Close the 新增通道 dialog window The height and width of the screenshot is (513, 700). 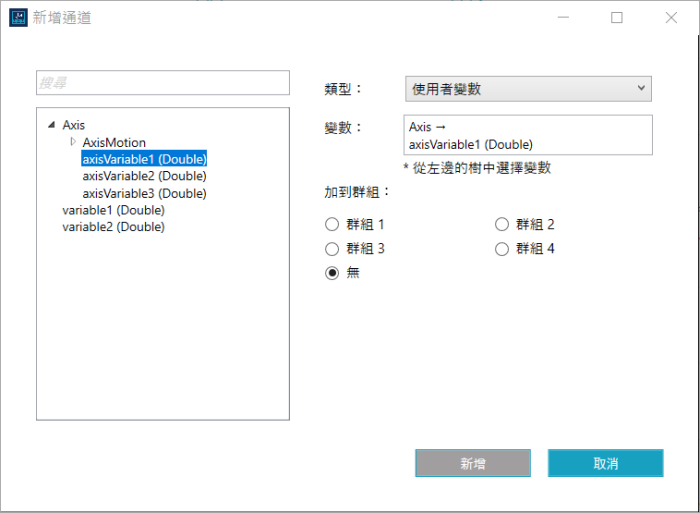coord(671,17)
